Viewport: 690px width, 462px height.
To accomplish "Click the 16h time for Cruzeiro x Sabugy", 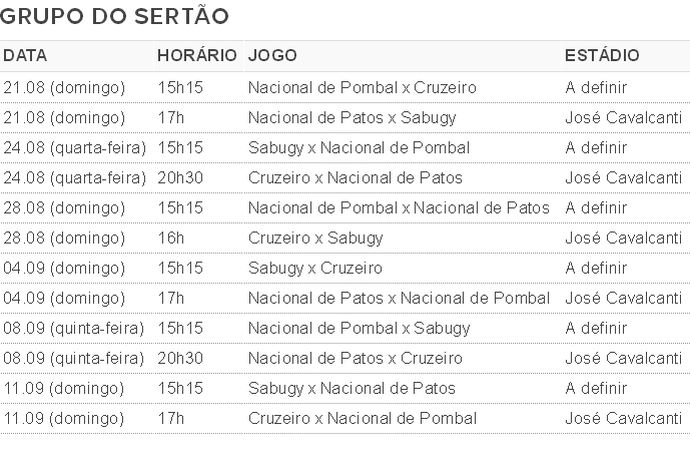I will (171, 238).
